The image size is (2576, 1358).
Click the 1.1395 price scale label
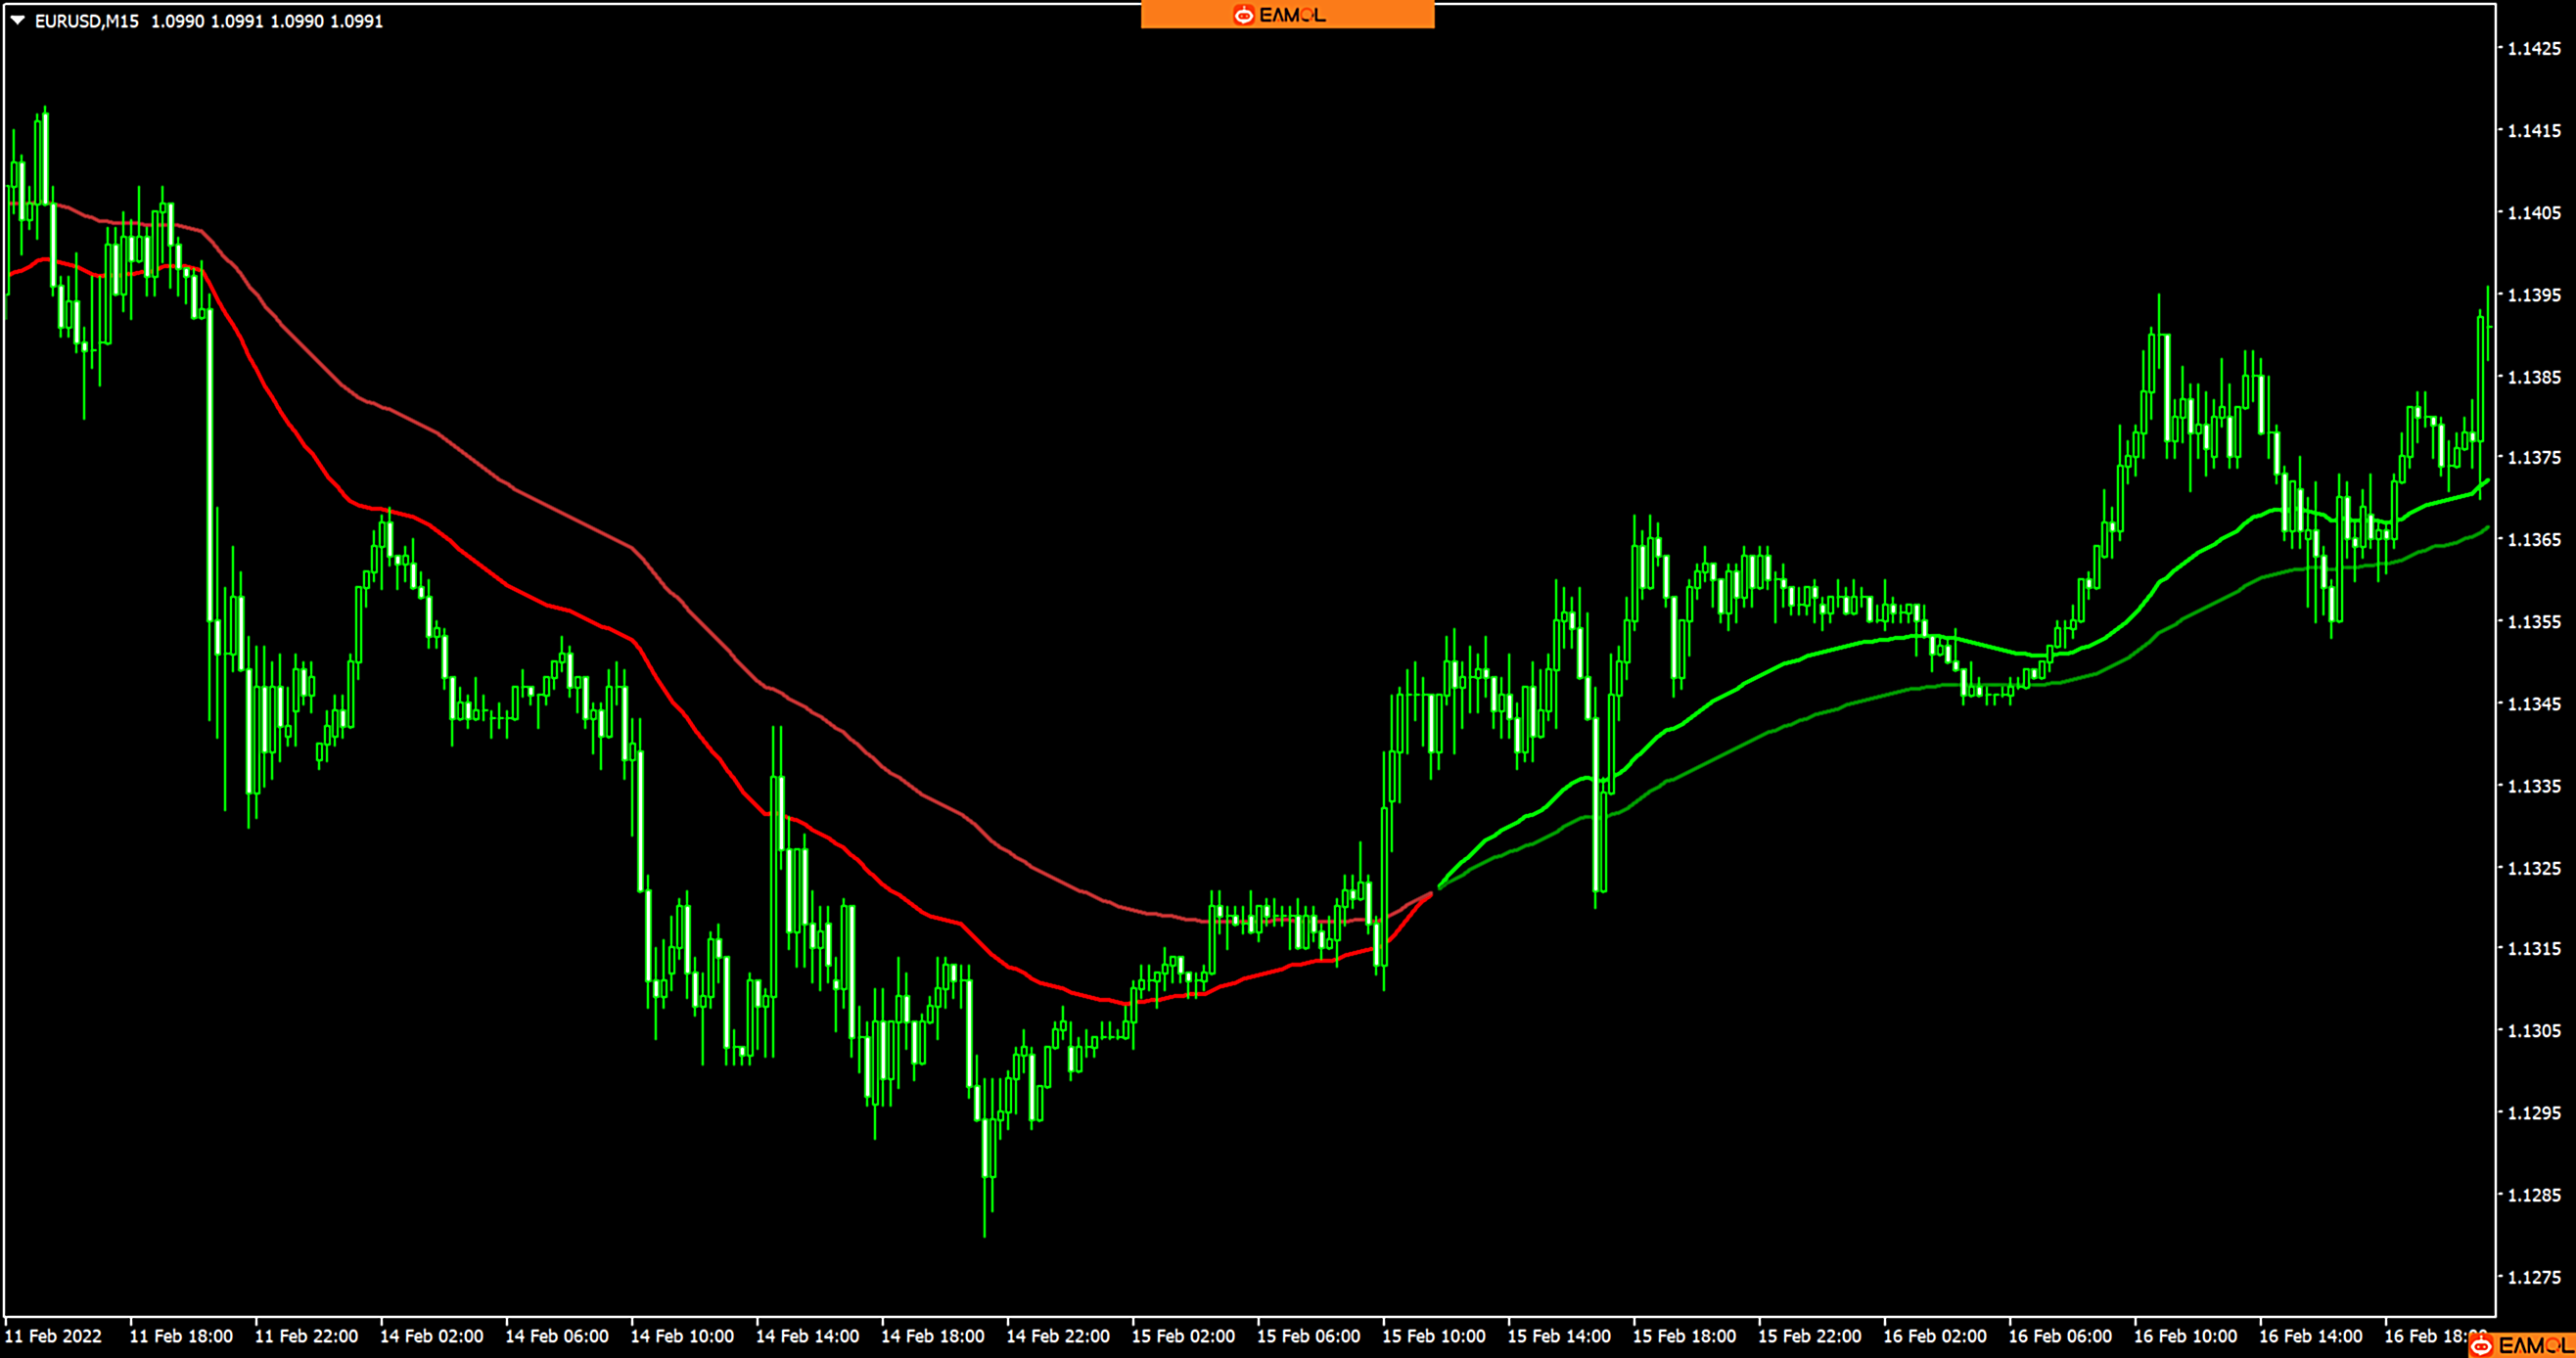pos(2534,295)
